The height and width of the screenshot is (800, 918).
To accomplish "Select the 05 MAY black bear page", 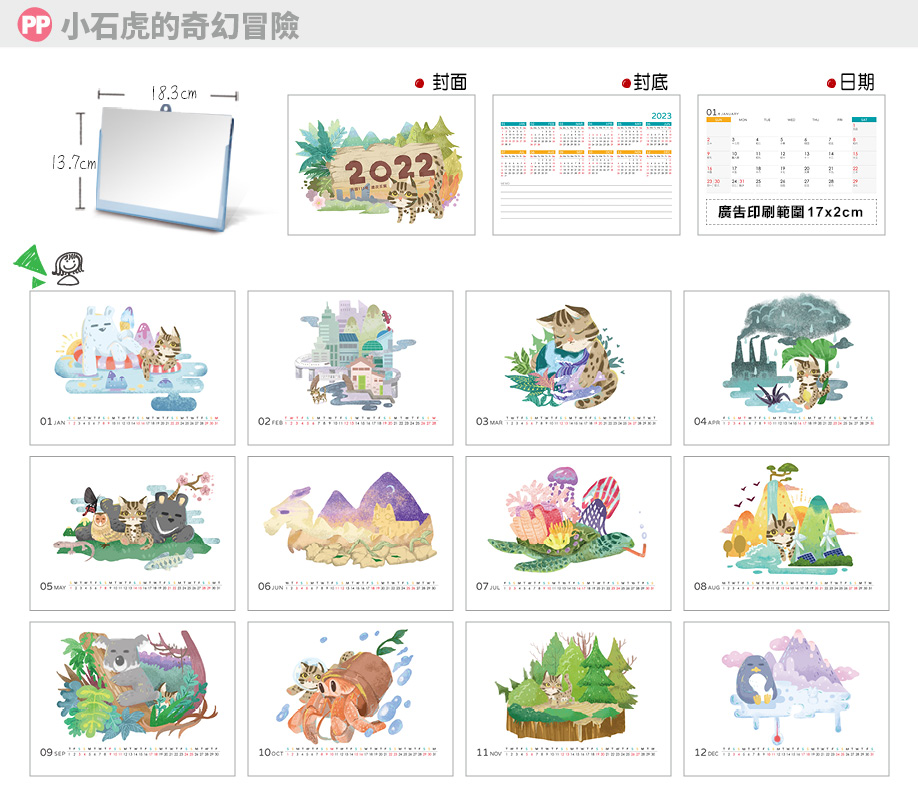I will tap(132, 533).
